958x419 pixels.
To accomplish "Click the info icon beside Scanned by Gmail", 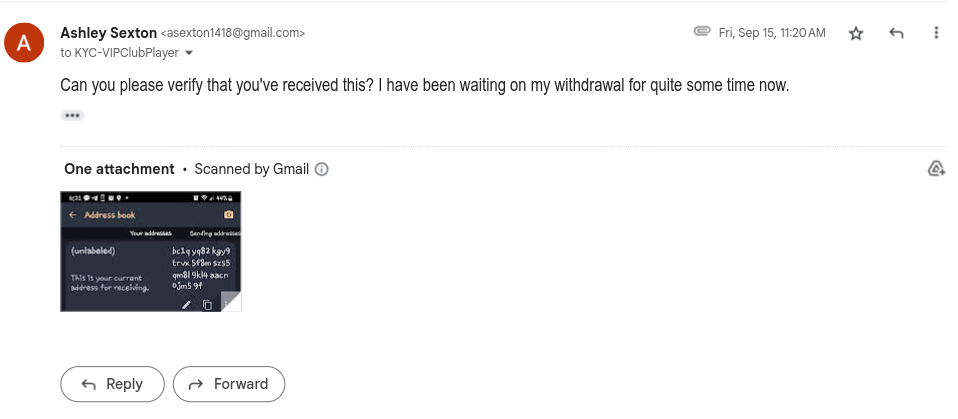I will [321, 169].
